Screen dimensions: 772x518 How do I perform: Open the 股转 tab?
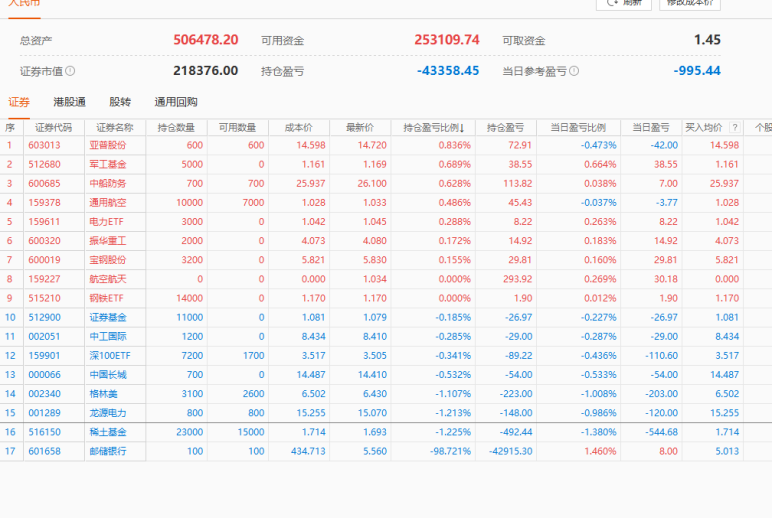(x=120, y=102)
